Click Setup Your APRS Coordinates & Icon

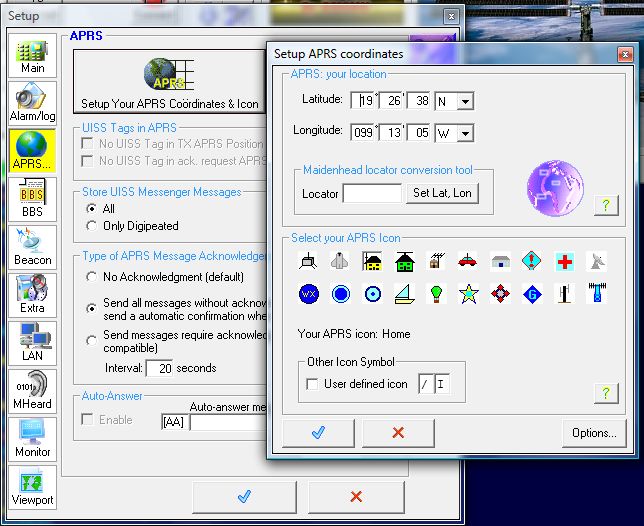169,81
